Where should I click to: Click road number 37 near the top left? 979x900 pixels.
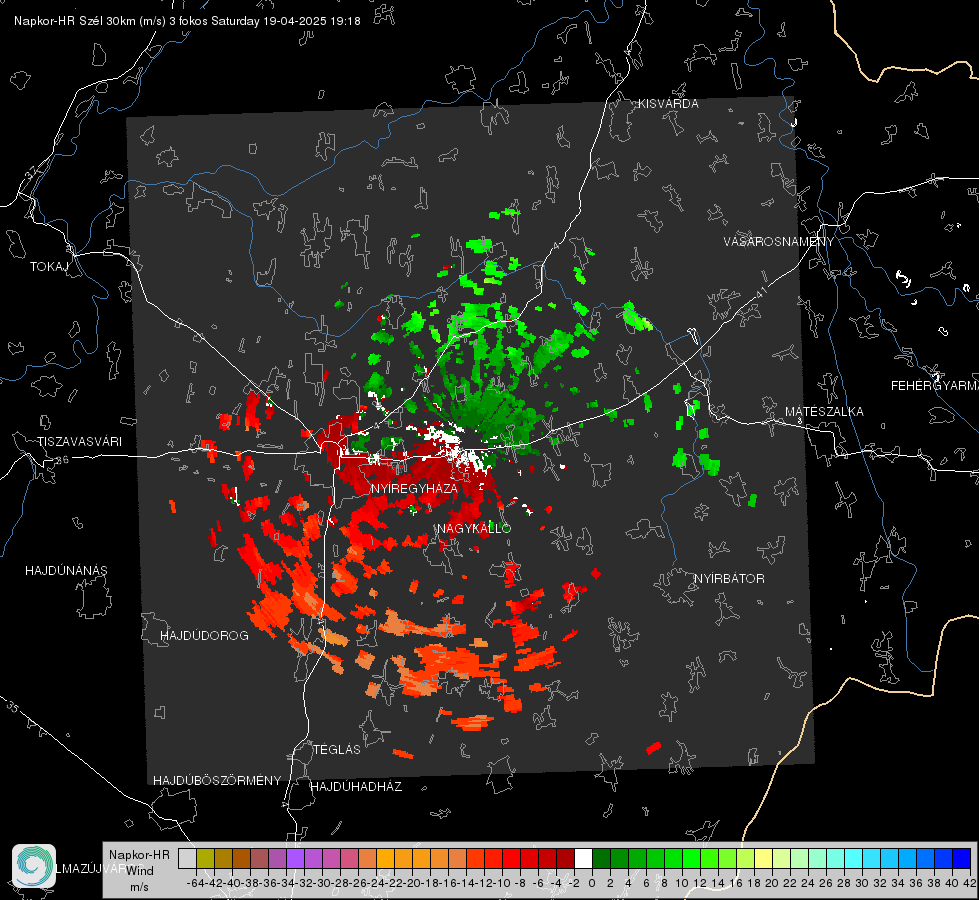pyautogui.click(x=31, y=172)
